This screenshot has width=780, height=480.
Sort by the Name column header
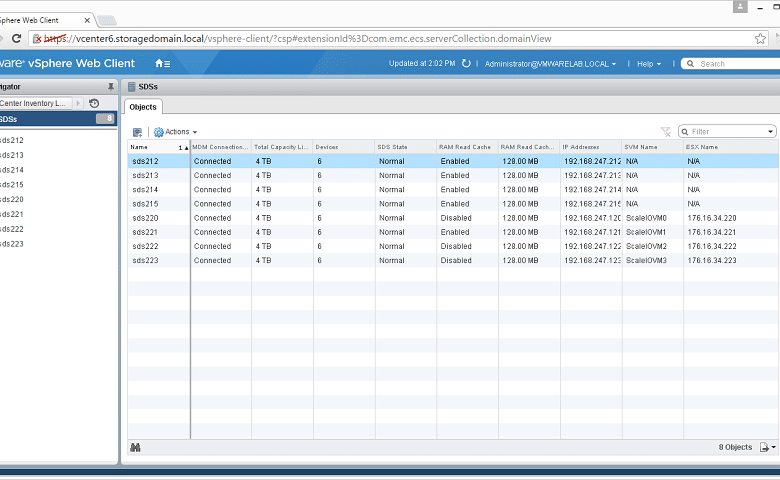point(159,147)
